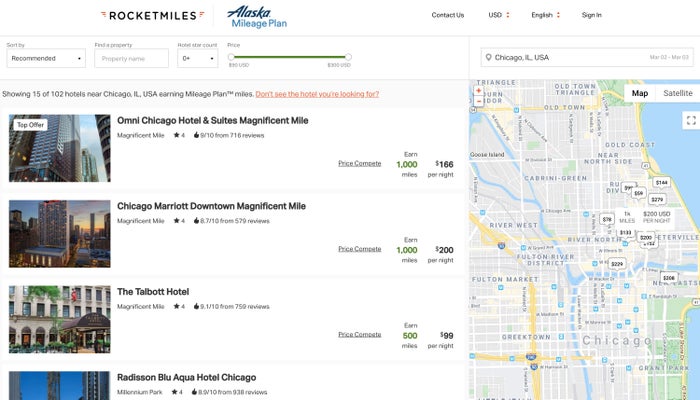Open the English language selector
700x400 pixels.
pyautogui.click(x=546, y=15)
